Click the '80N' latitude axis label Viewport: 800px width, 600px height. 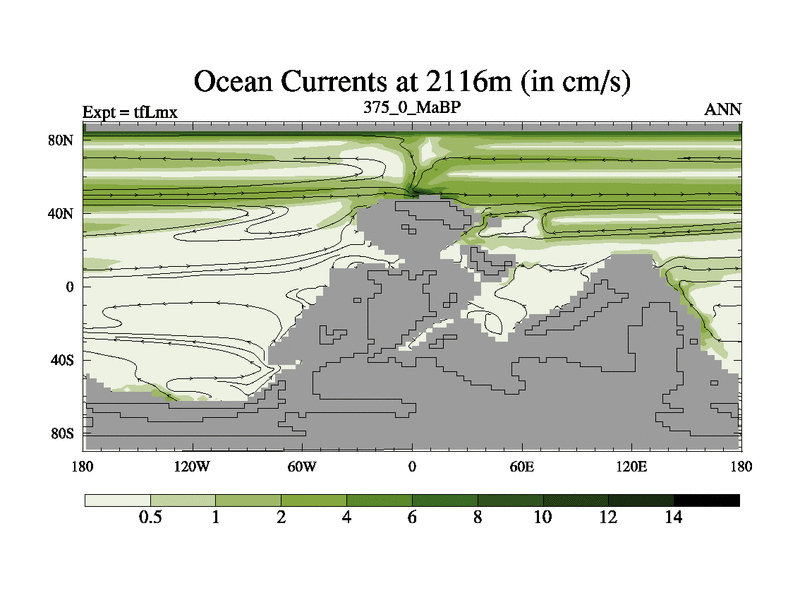click(62, 140)
